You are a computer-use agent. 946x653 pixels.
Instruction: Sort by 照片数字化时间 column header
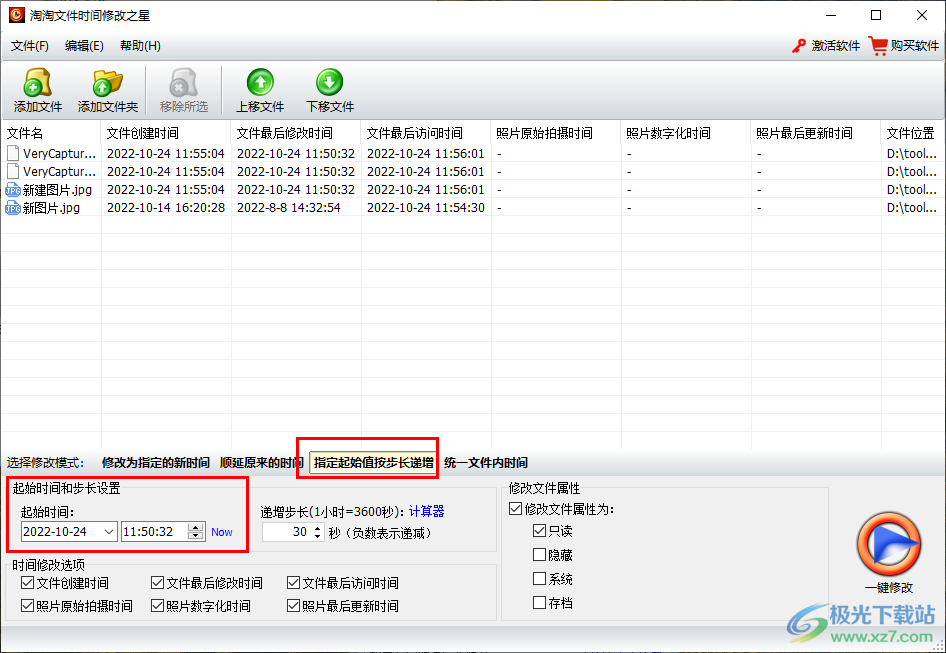click(686, 133)
